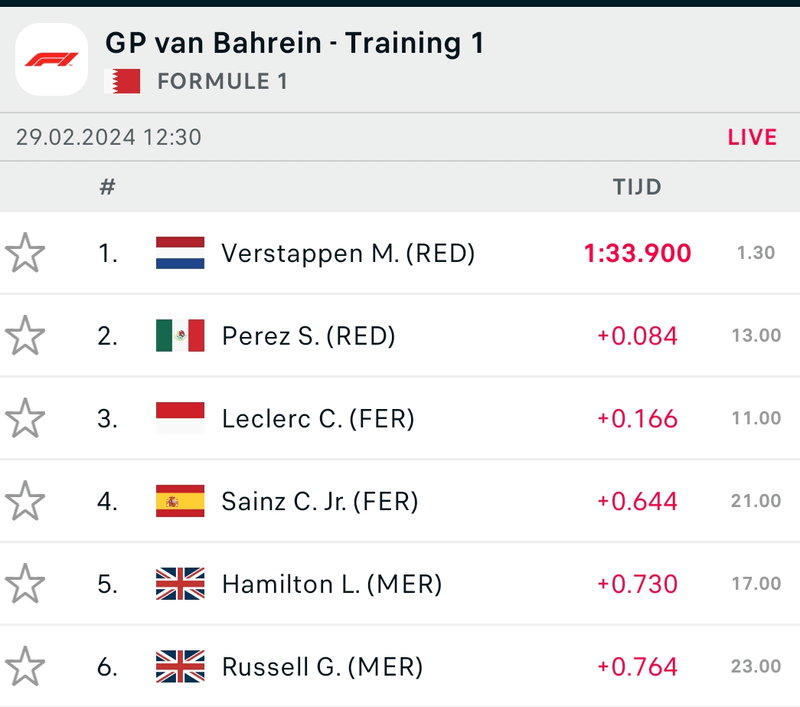Star Leclerc as a favorite
The image size is (800, 707).
pos(25,419)
